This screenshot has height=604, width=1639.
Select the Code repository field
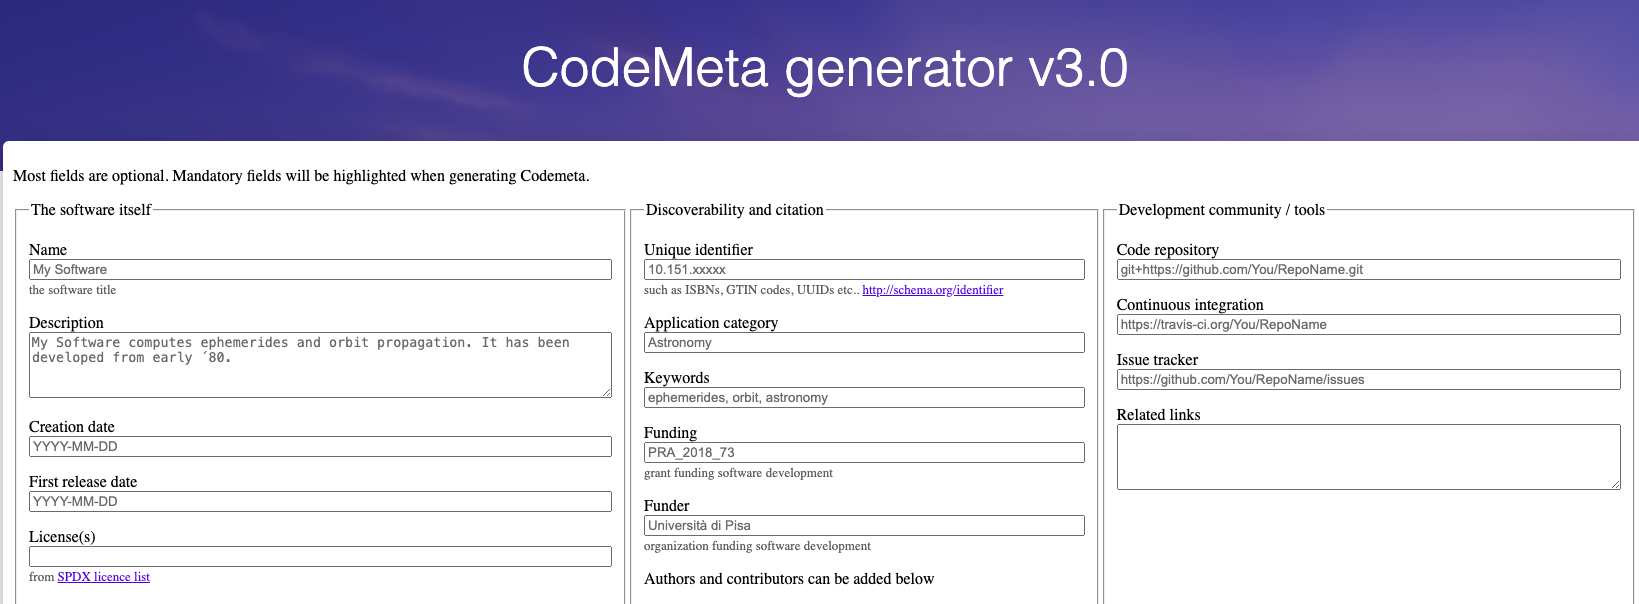coord(1368,270)
